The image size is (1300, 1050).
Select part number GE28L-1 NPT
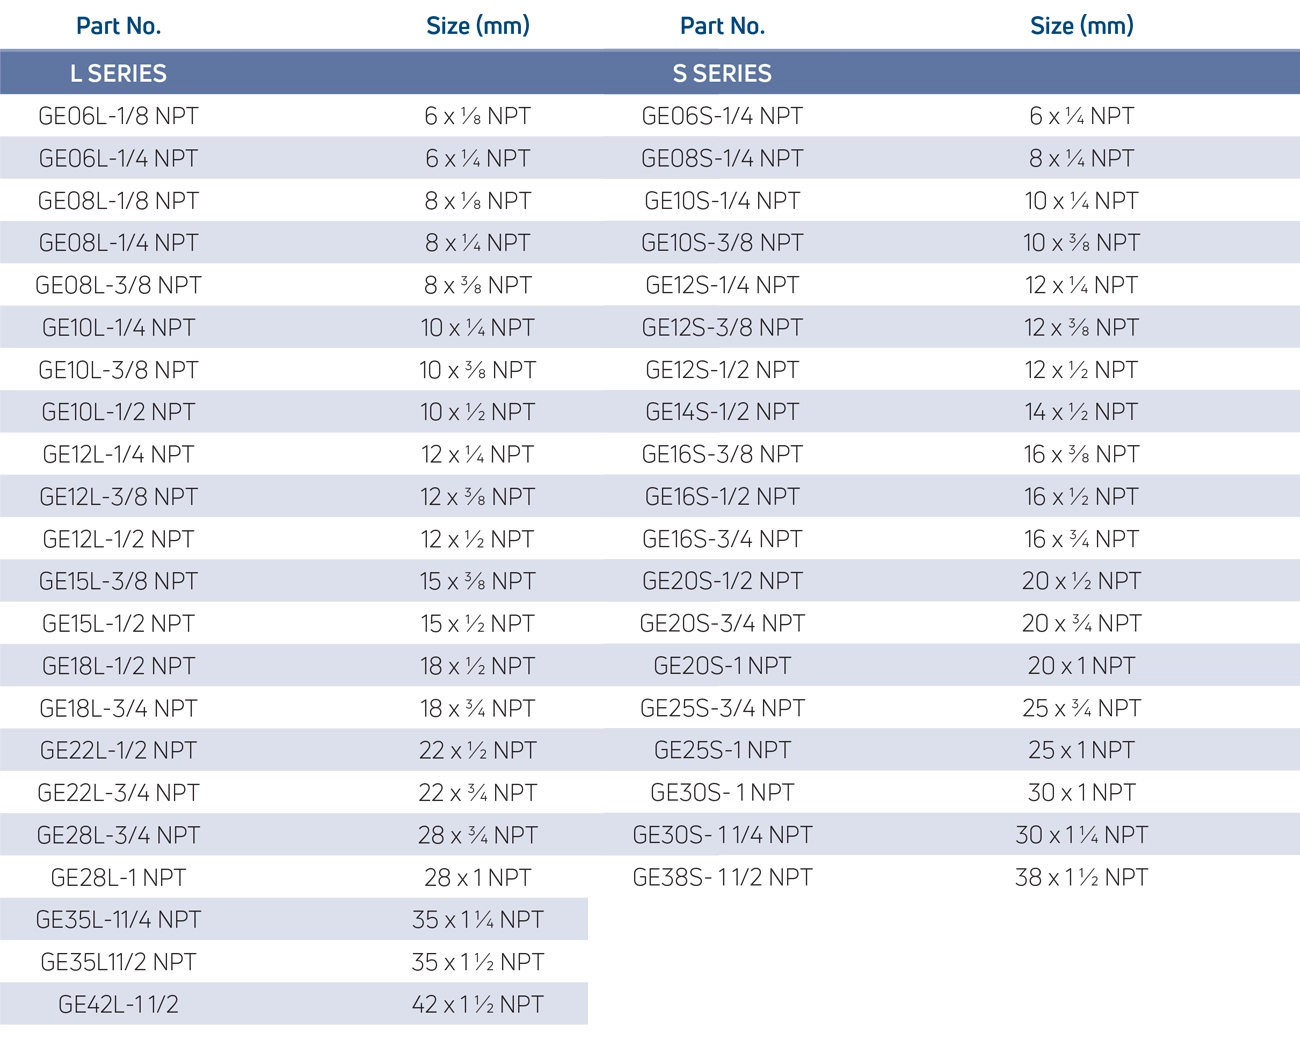point(118,878)
